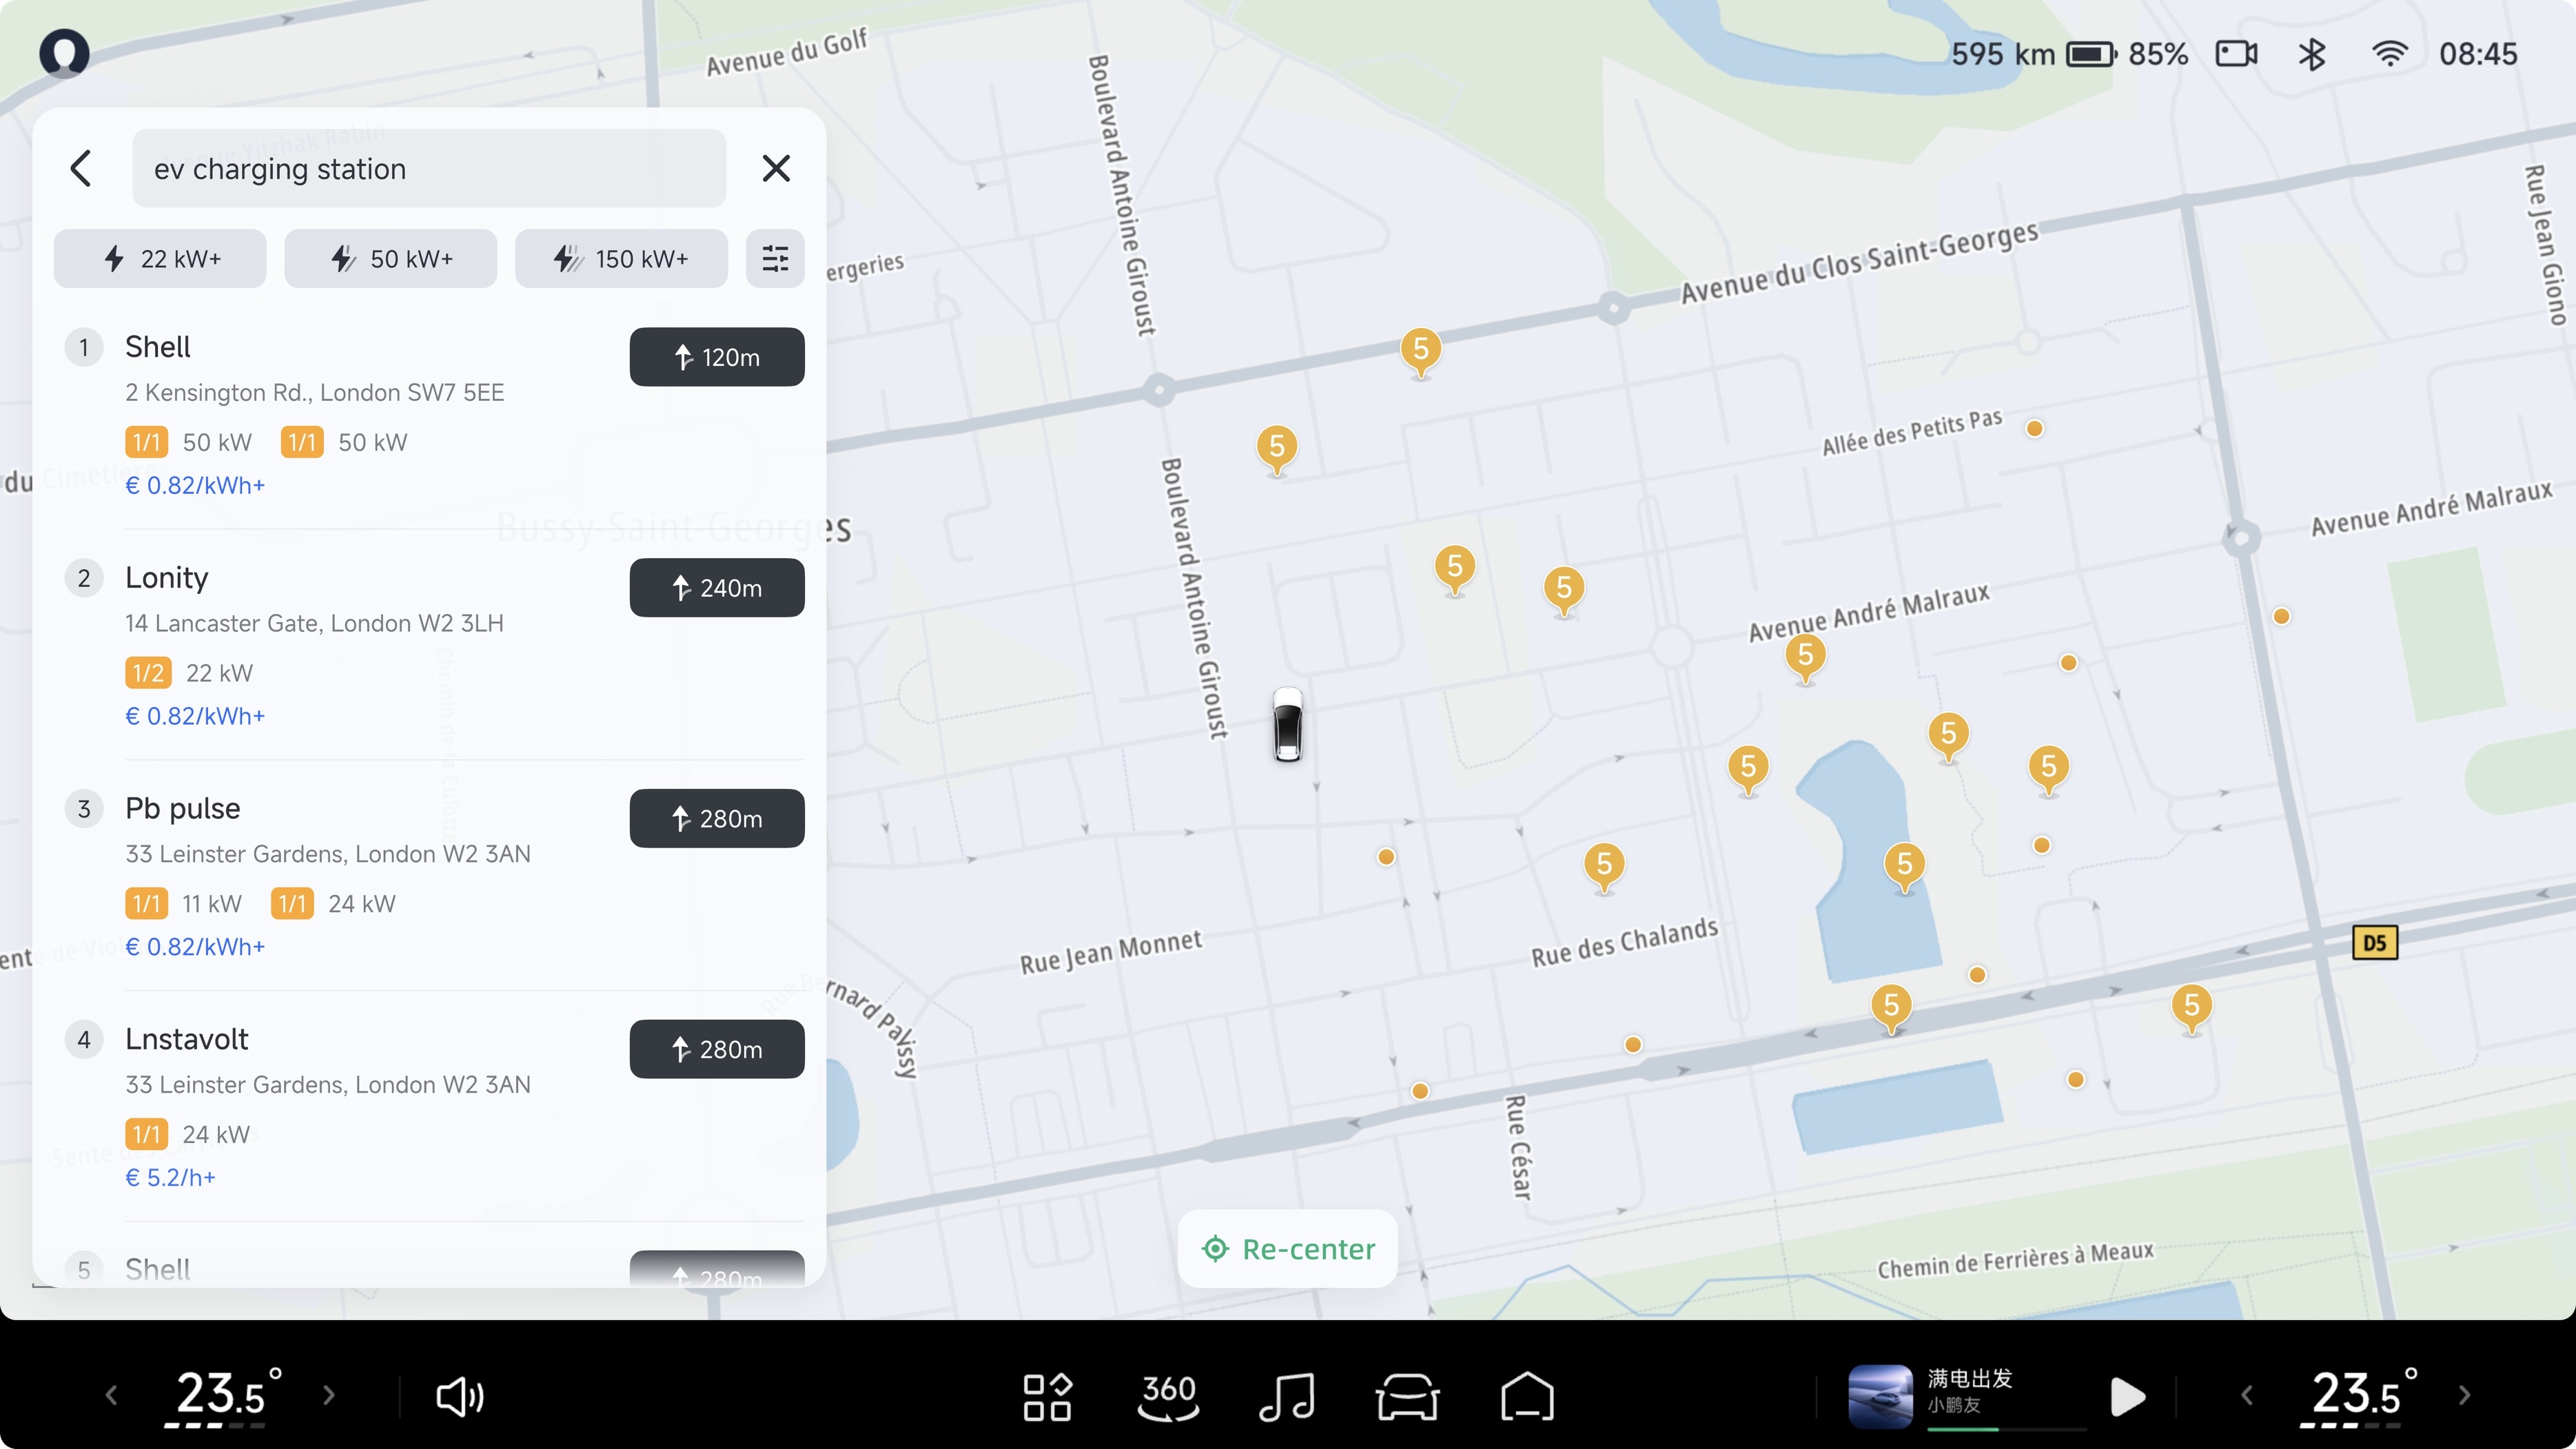Screen dimensions: 2576x1449
Task: Open vehicle settings car icon
Action: [x=1407, y=1396]
